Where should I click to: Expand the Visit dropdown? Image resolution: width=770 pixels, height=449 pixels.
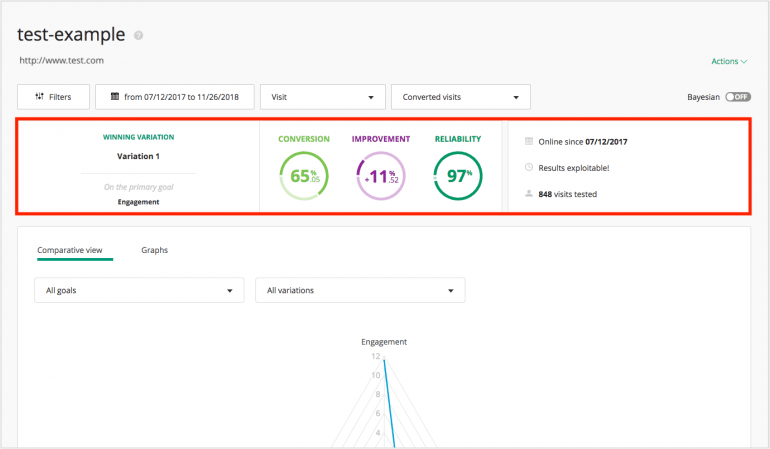click(x=322, y=97)
